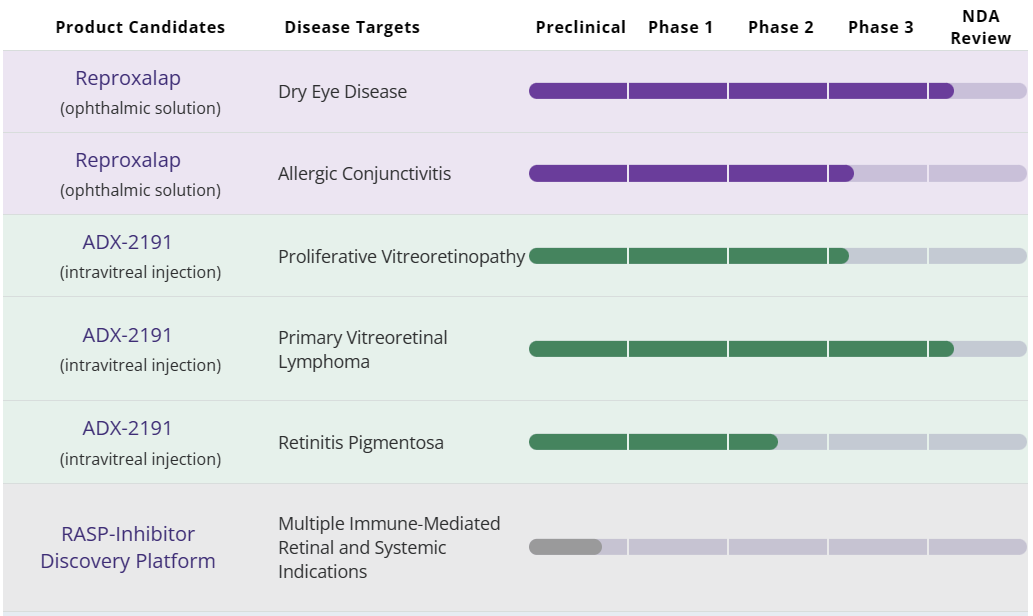Click the Preclinical stage header
1033x616 pixels.
[x=581, y=27]
